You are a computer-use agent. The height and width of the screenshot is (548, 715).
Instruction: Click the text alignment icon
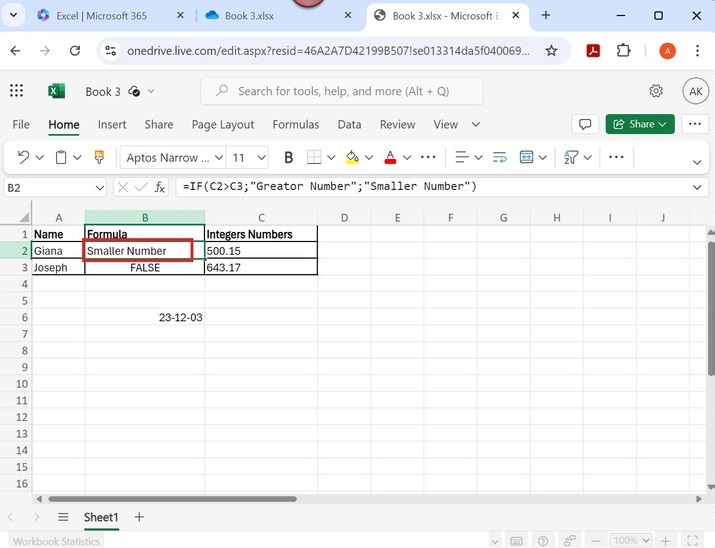tap(461, 157)
